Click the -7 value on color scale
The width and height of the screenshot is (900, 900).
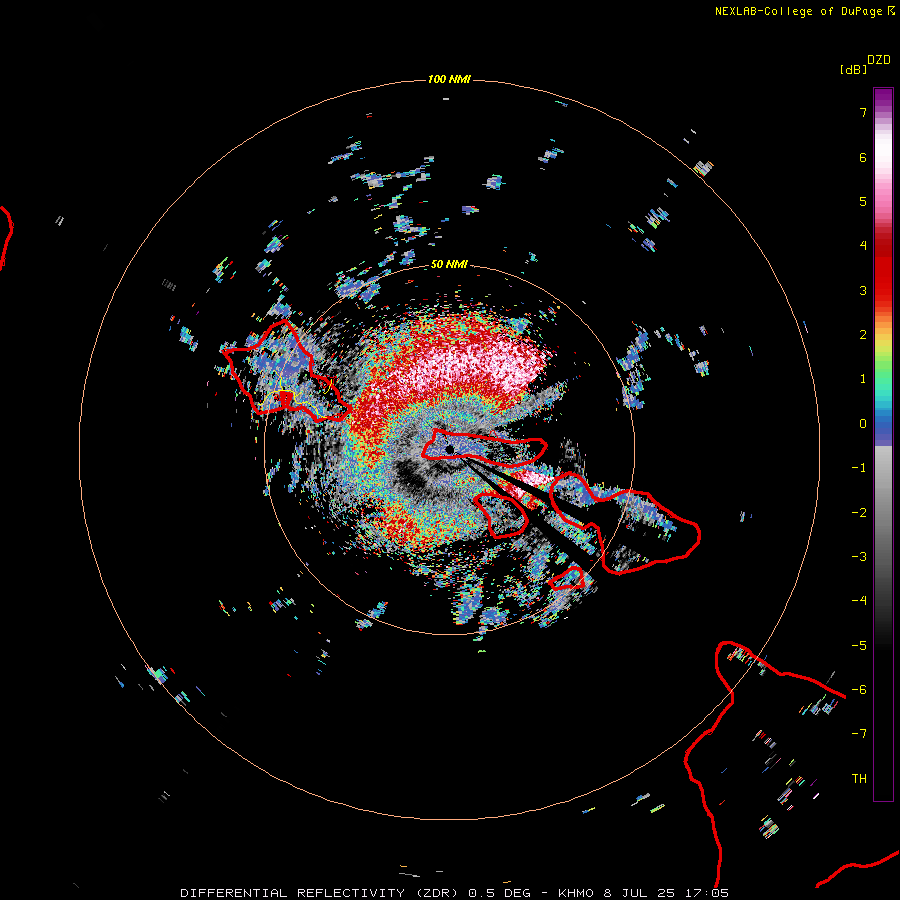click(x=859, y=734)
